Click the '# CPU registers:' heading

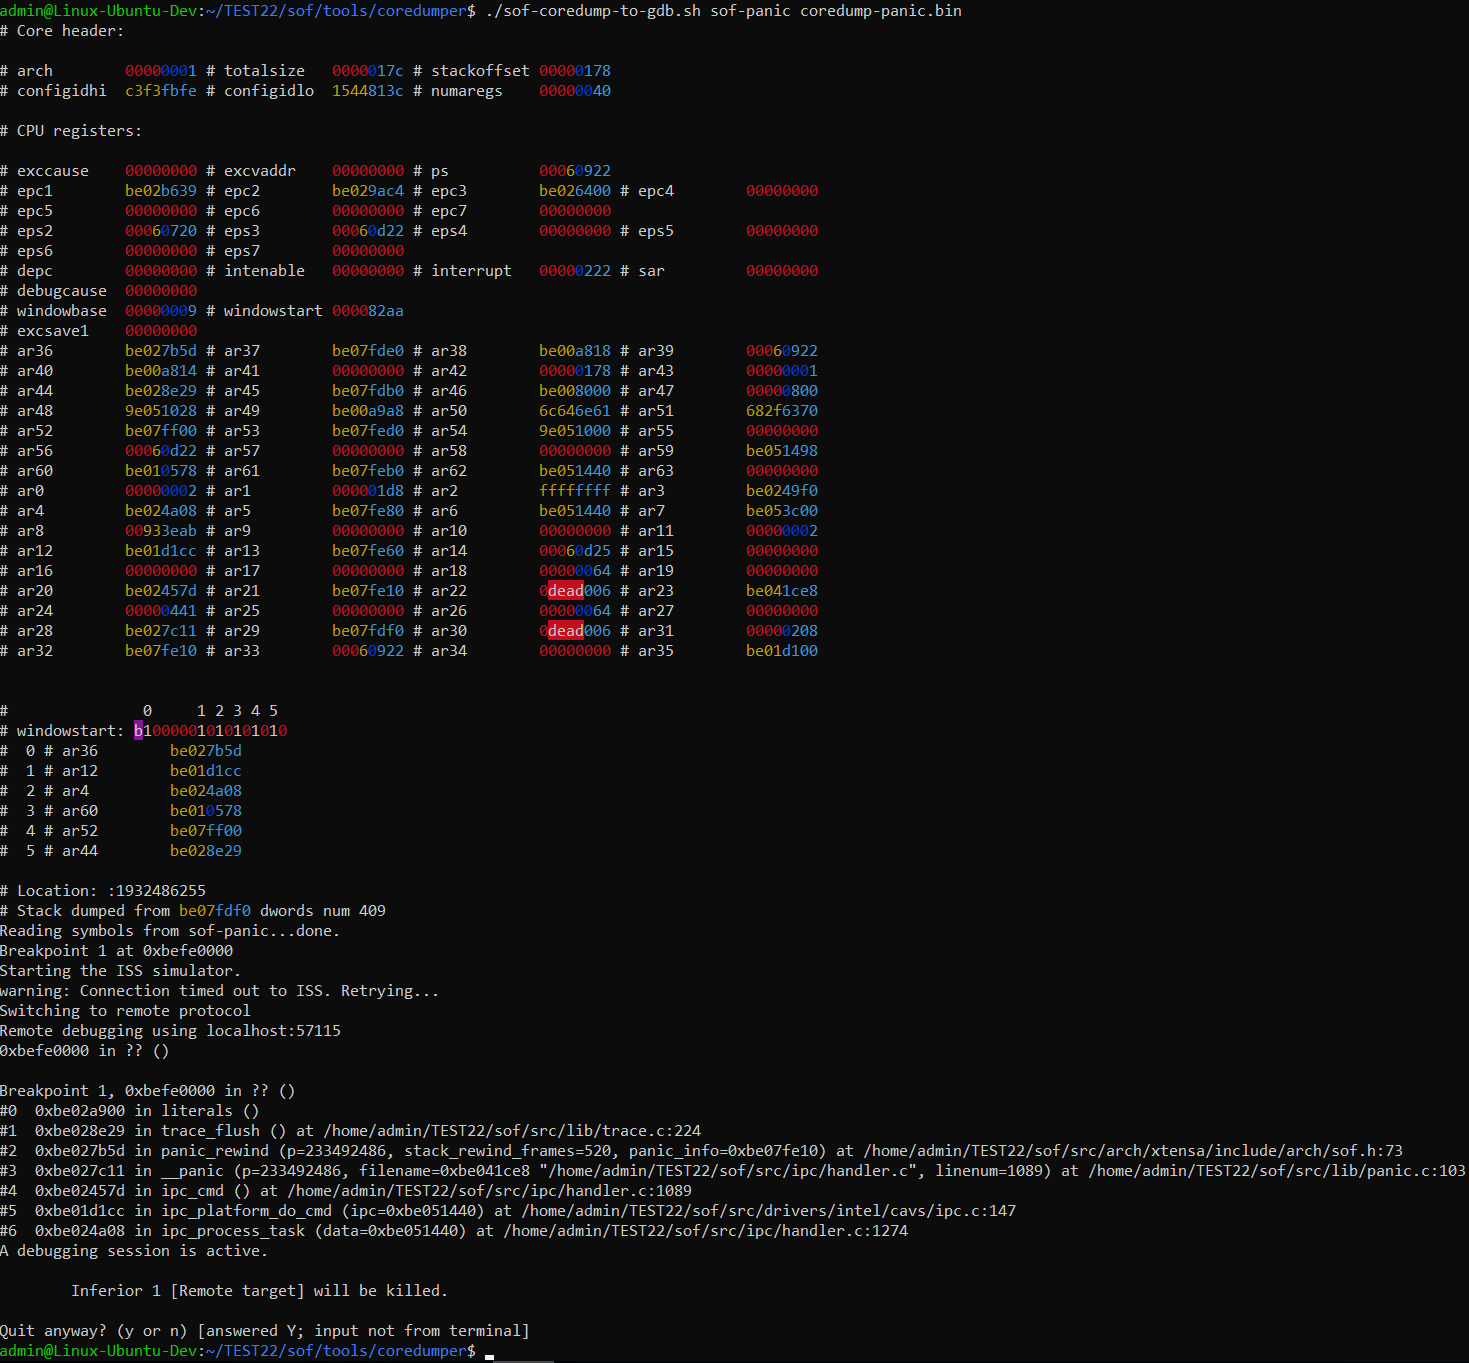click(71, 131)
